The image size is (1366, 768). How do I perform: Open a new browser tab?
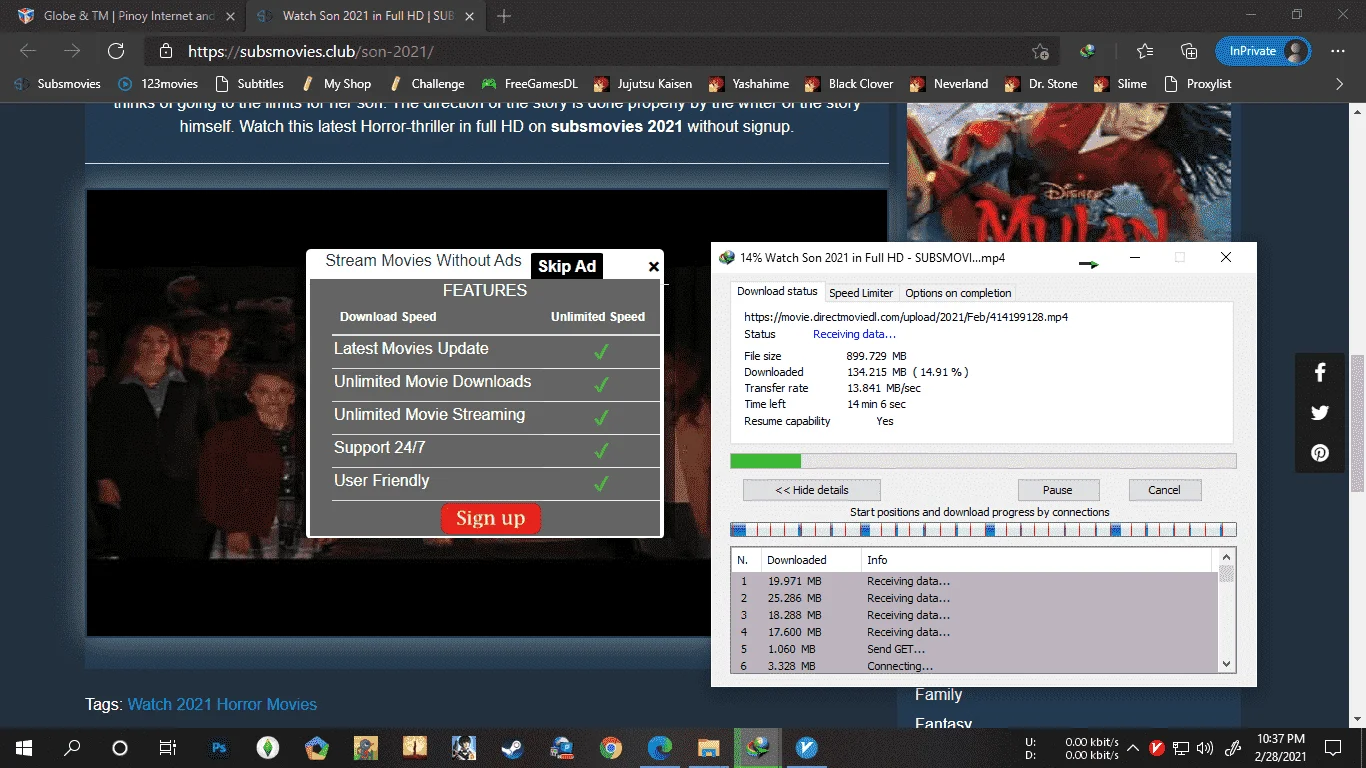click(x=504, y=16)
